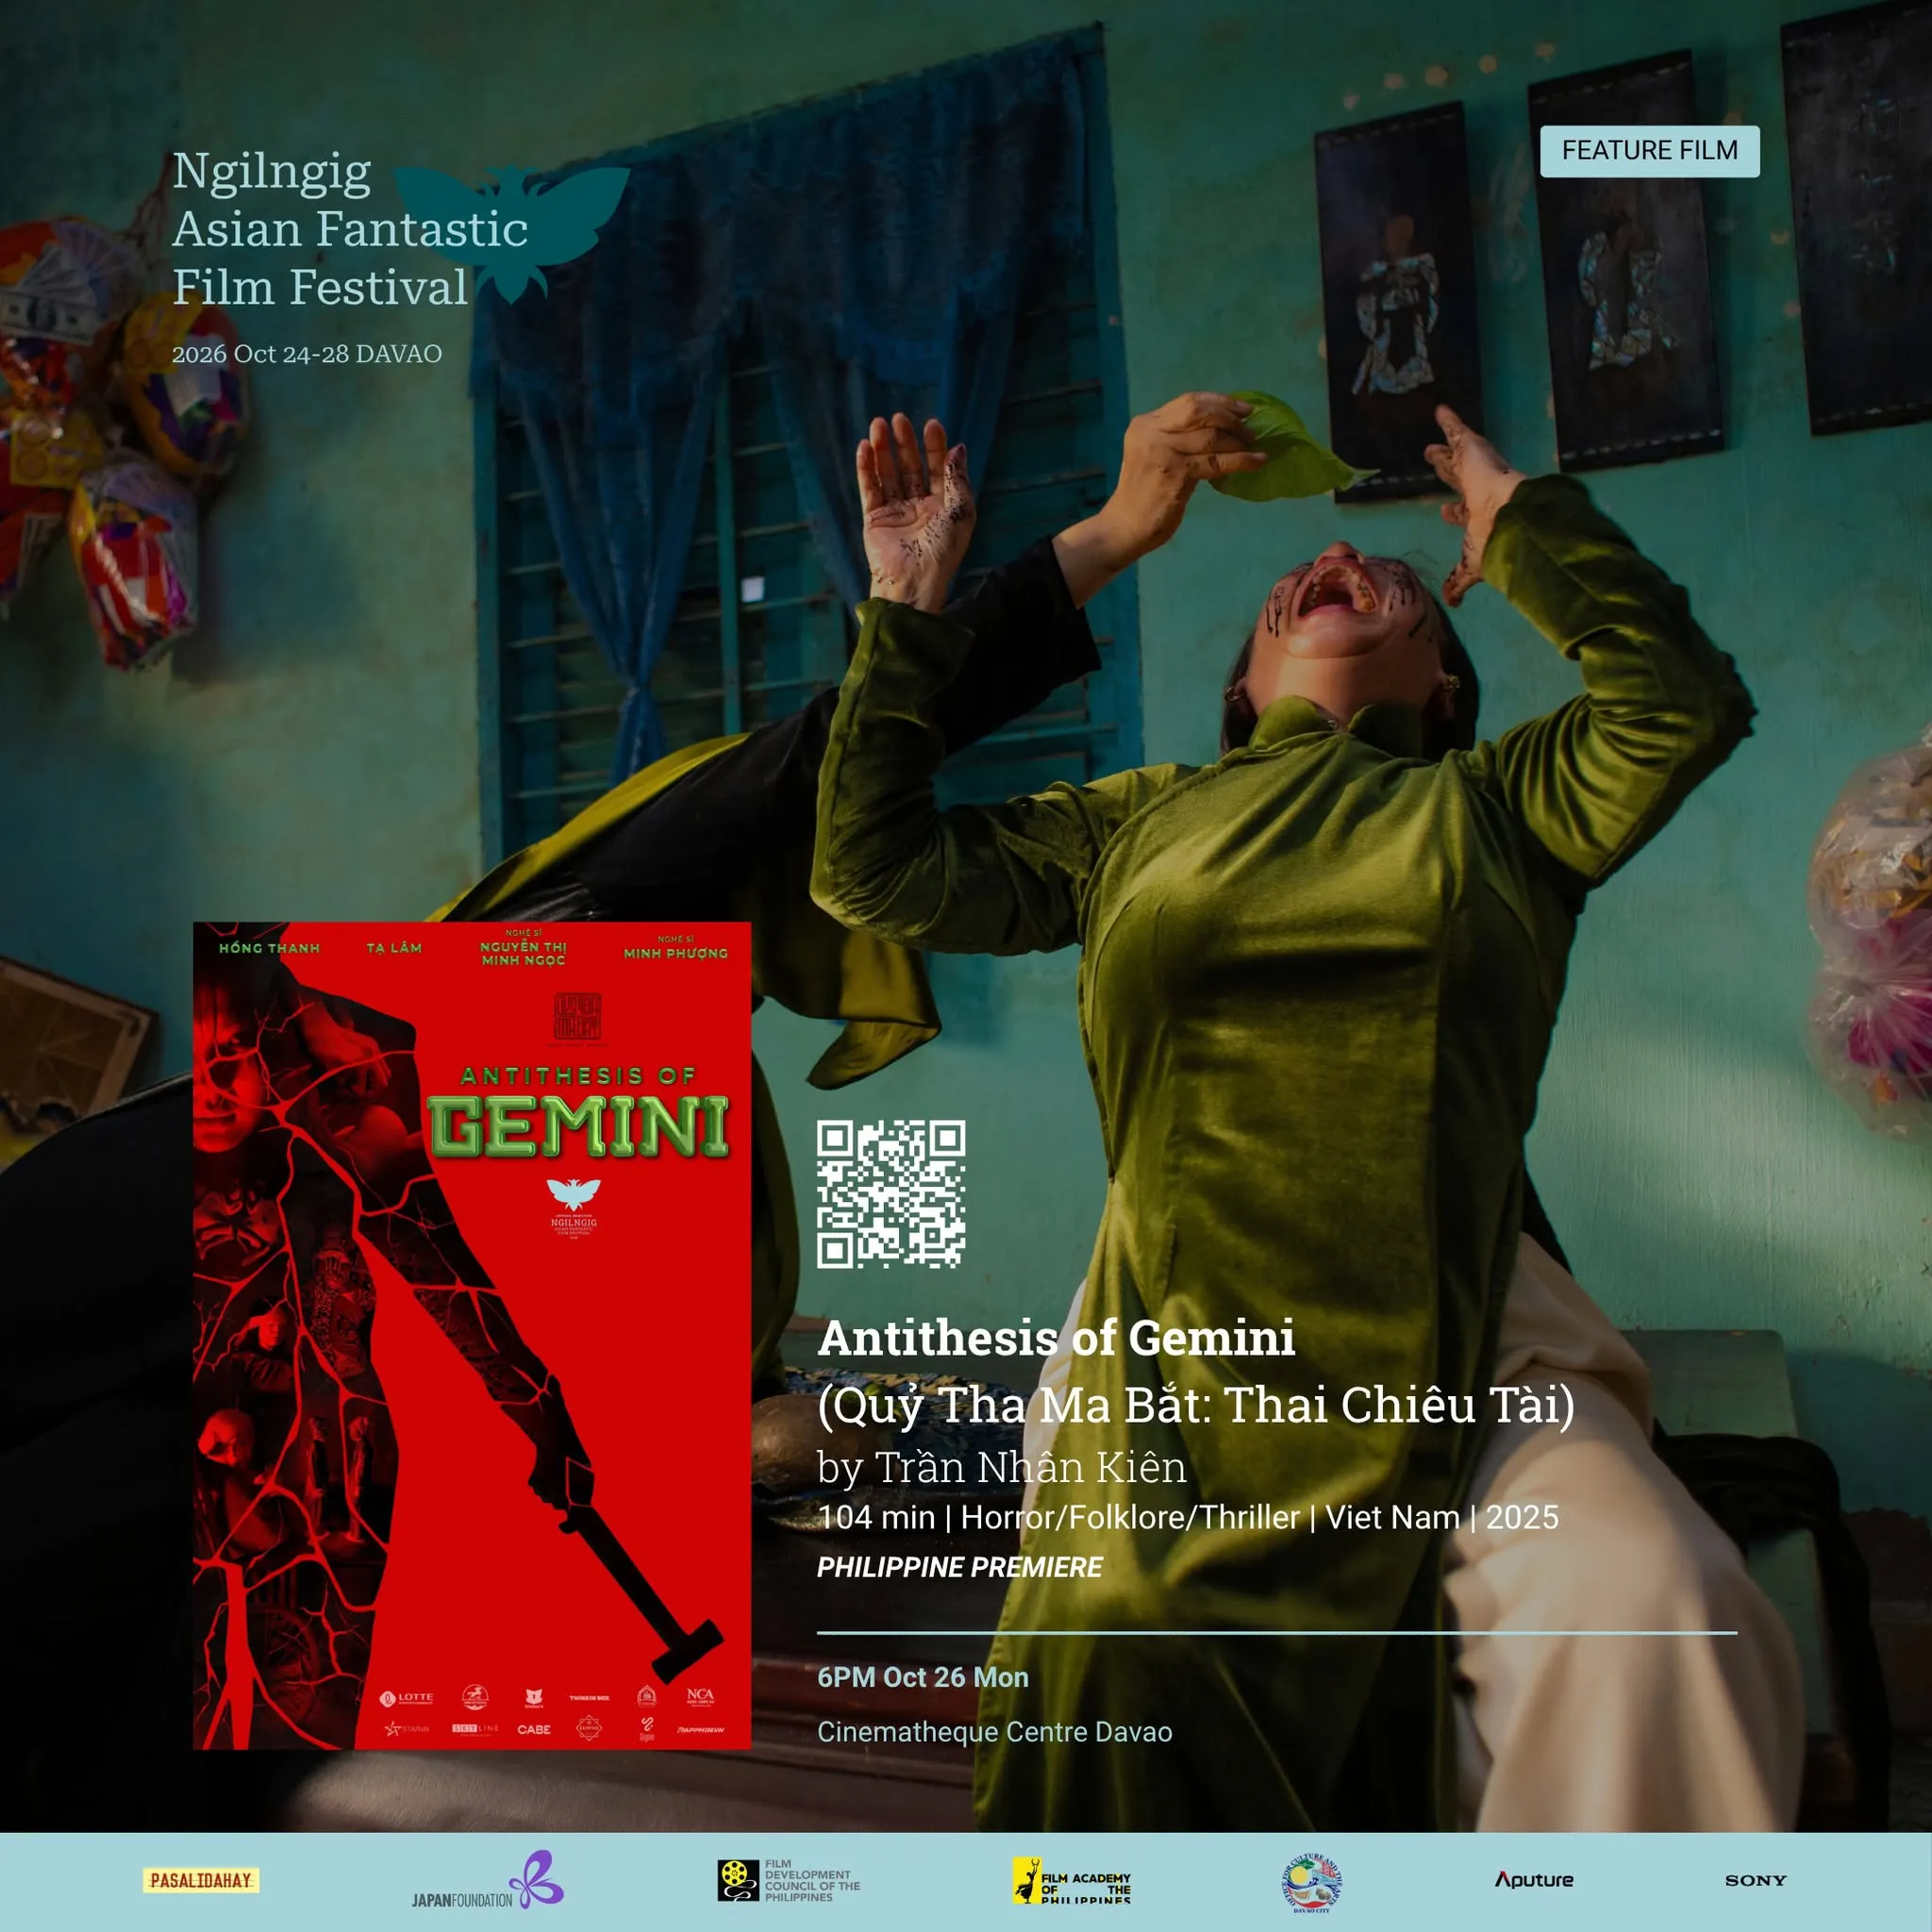This screenshot has height=1932, width=1932.
Task: Open the Antithesis of Gemini red poster
Action: tap(472, 1335)
